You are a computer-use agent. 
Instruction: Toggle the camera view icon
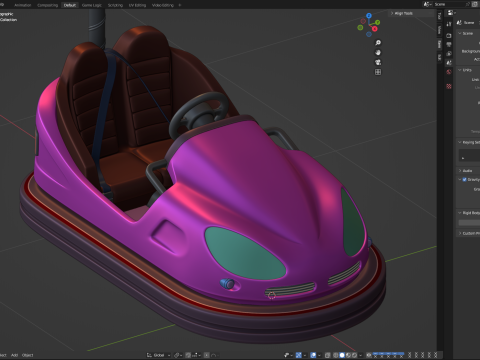point(378,62)
